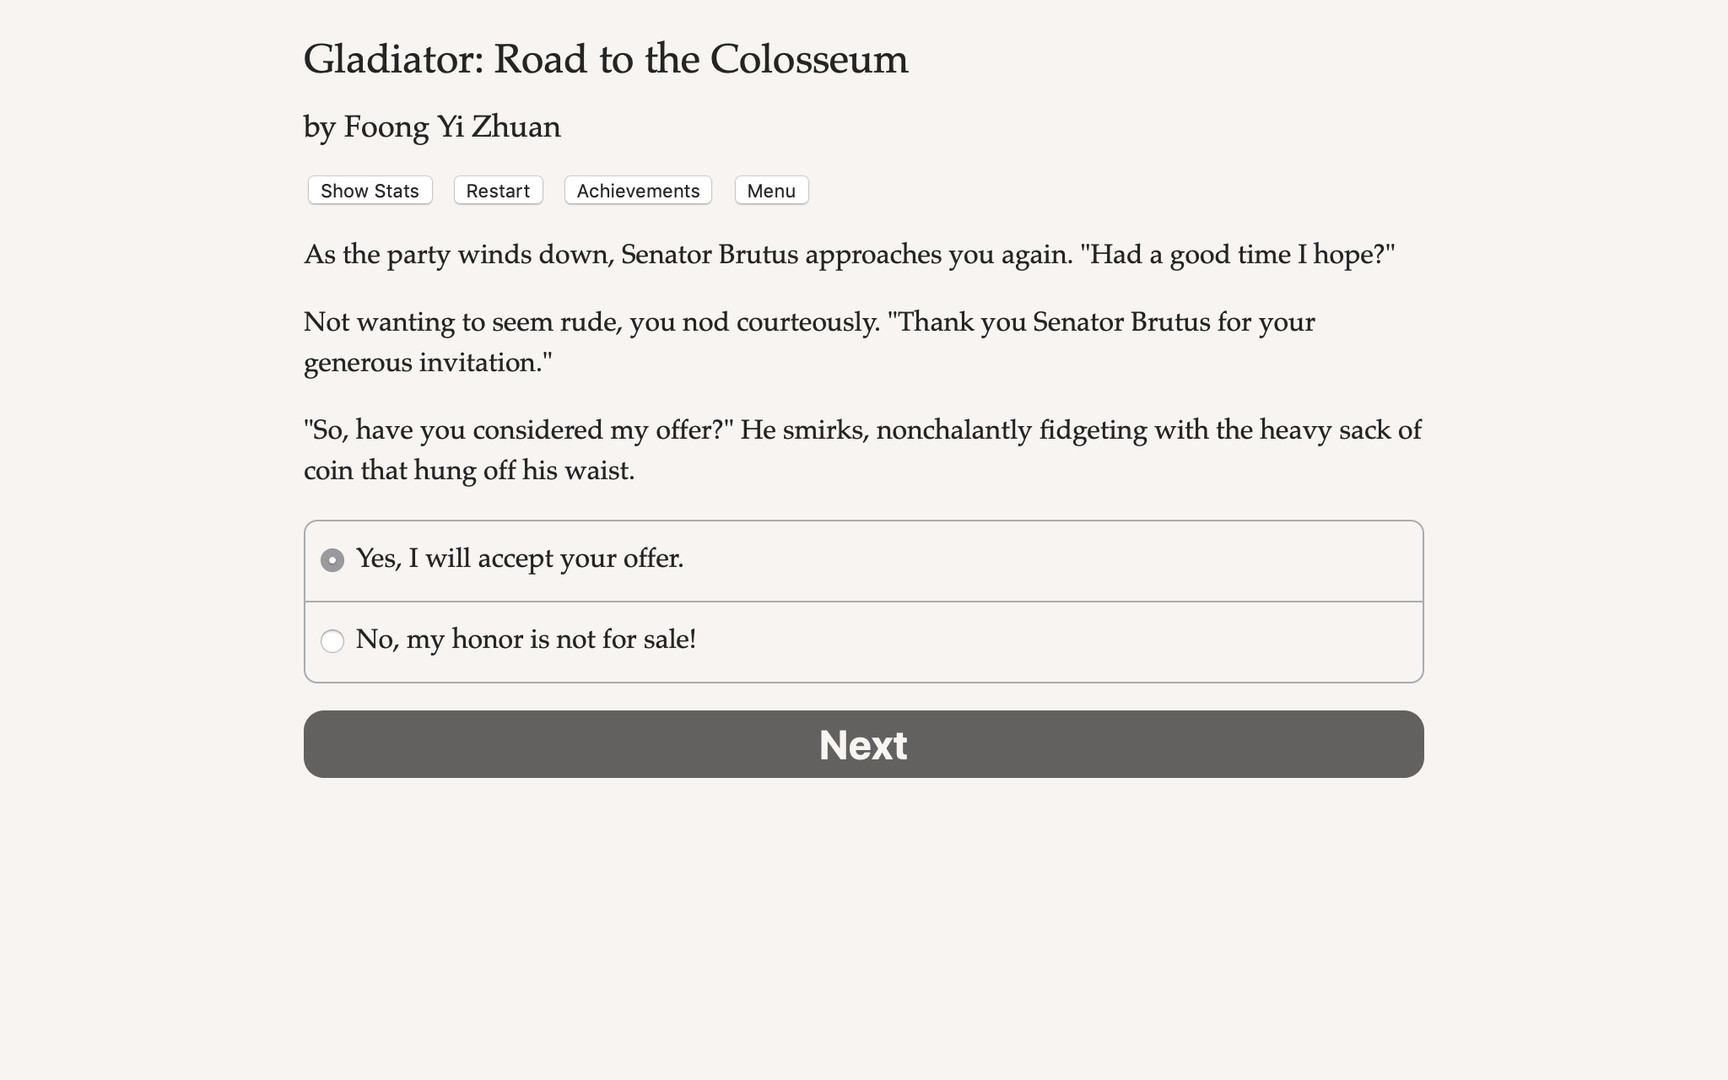Choose "No, my honor is not for sale!"
1728x1080 pixels.
click(x=332, y=641)
